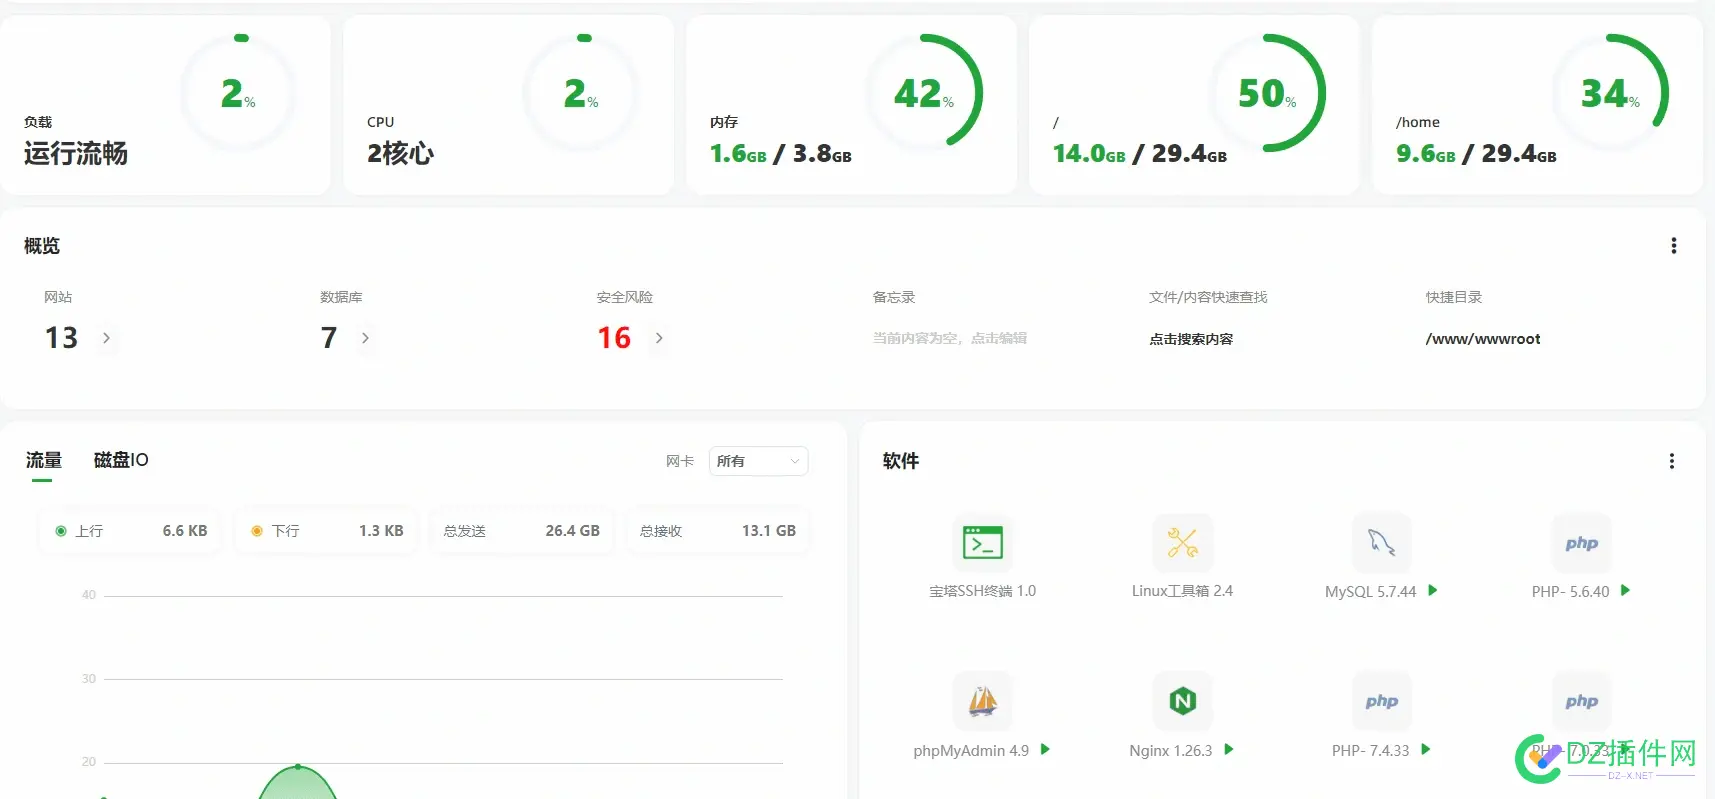
Task: Click the 内存 42% gauge
Action: click(x=925, y=93)
